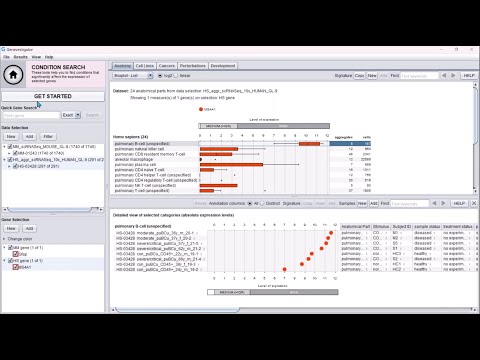Collapse Change color section
The height and width of the screenshot is (360, 480).
pos(4,239)
